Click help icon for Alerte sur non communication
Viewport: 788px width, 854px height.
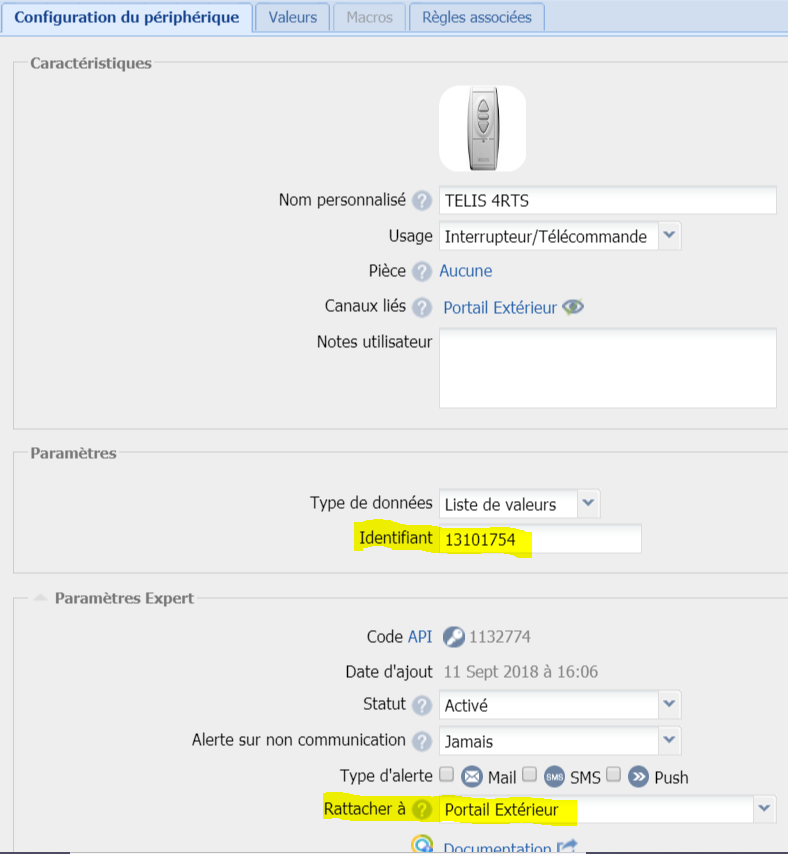click(422, 741)
